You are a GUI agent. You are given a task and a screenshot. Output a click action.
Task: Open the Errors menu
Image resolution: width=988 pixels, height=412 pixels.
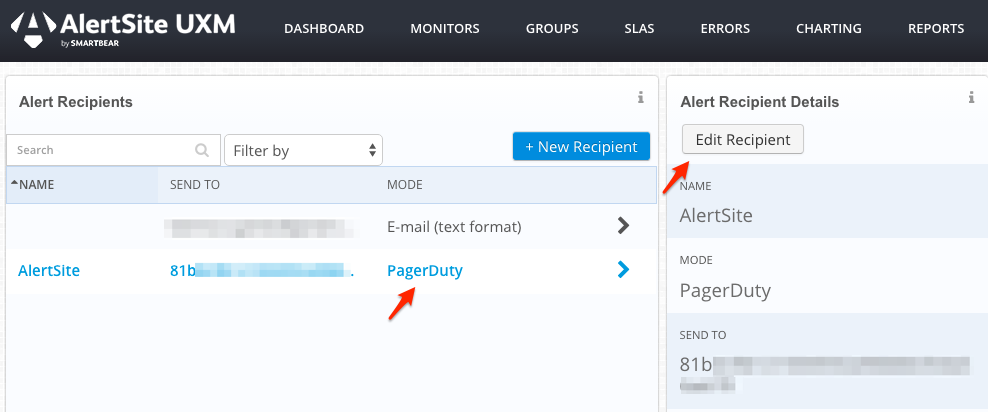coord(725,29)
